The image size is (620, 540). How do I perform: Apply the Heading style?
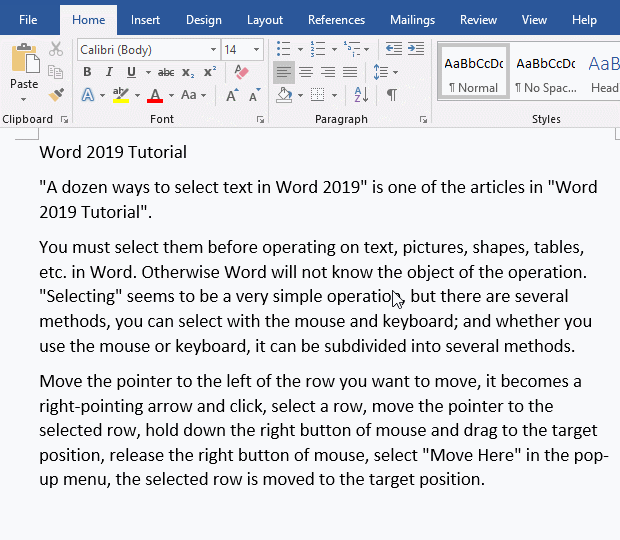pos(603,72)
